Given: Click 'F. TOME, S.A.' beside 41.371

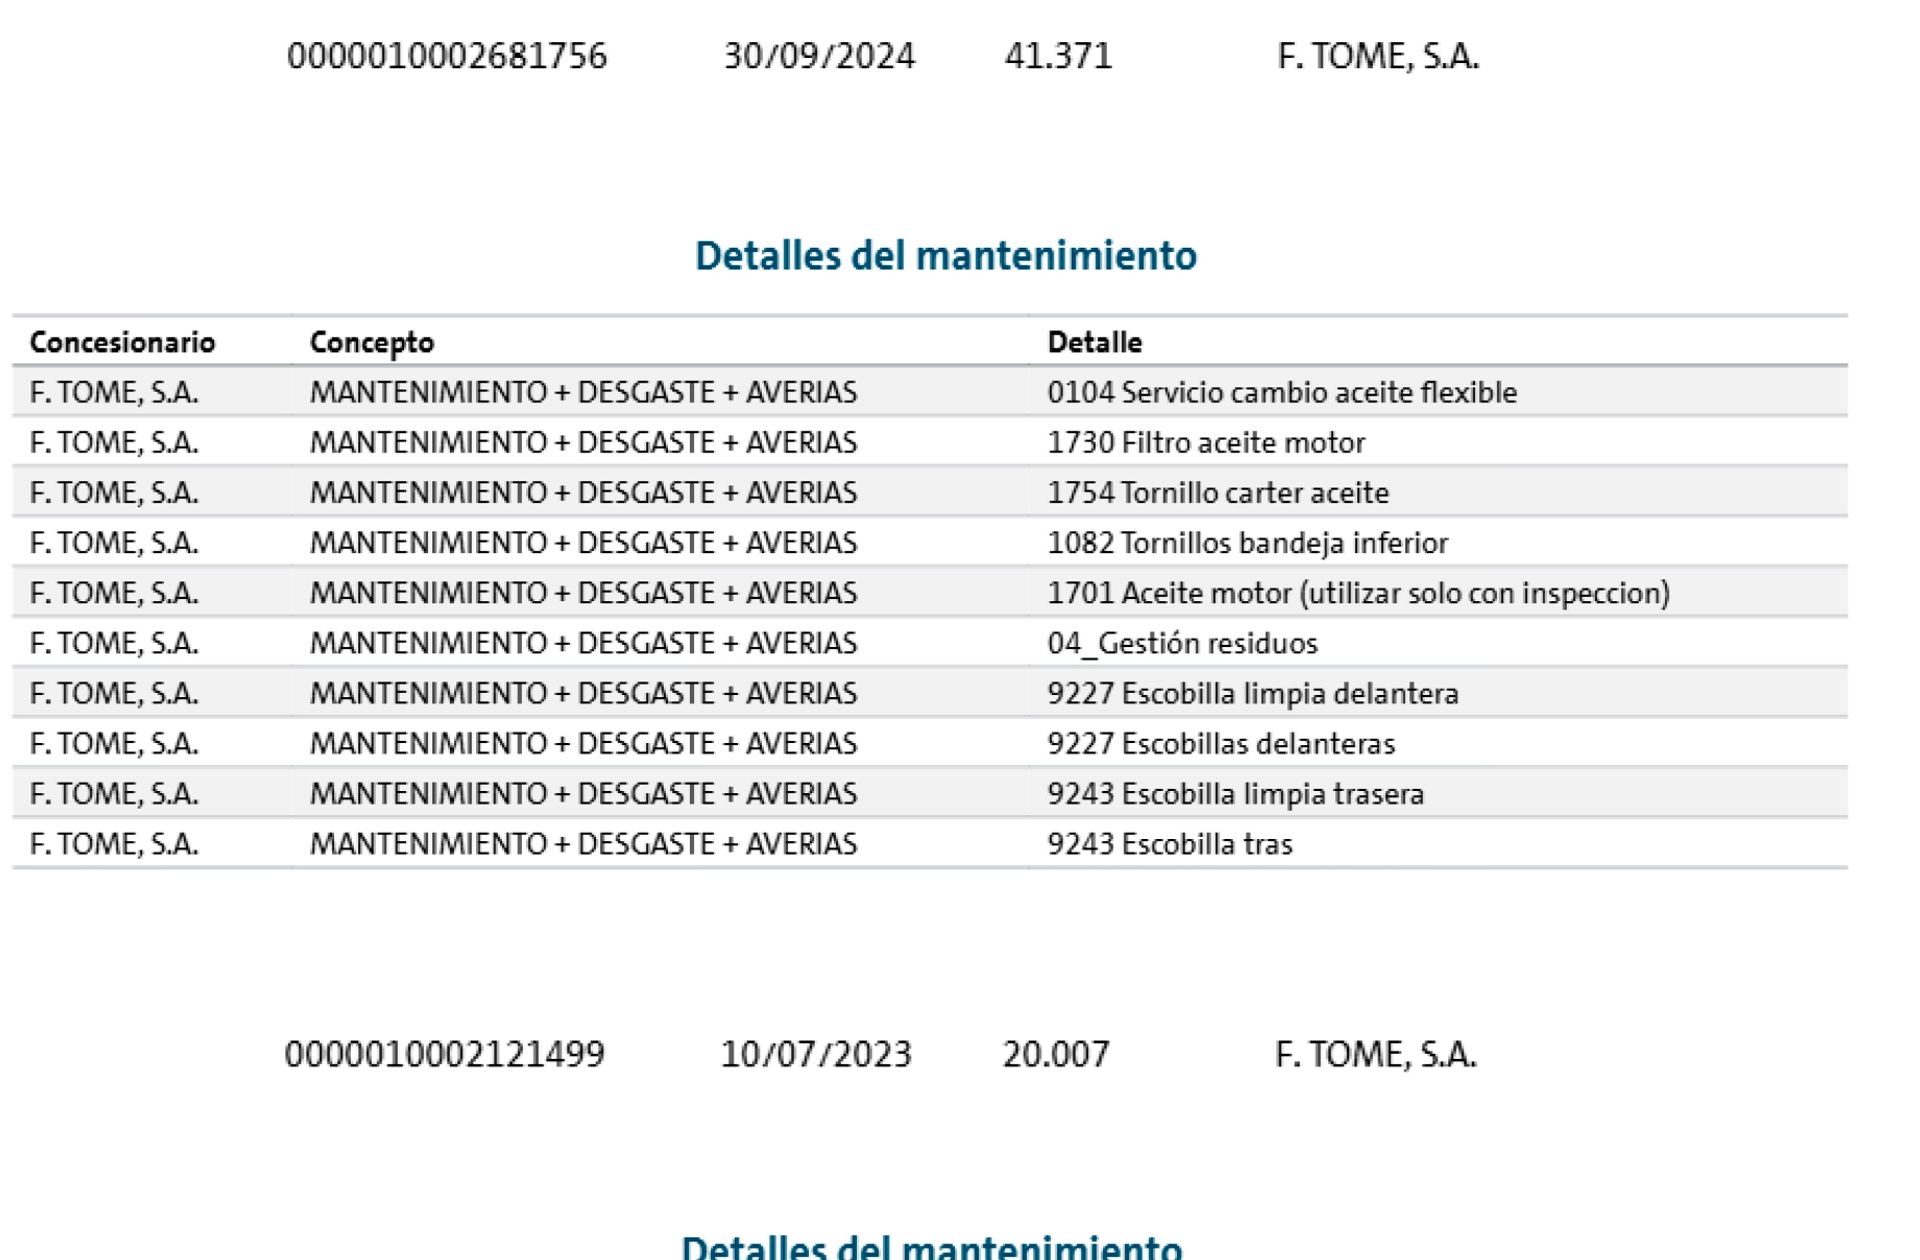Looking at the screenshot, I should click(x=1378, y=56).
